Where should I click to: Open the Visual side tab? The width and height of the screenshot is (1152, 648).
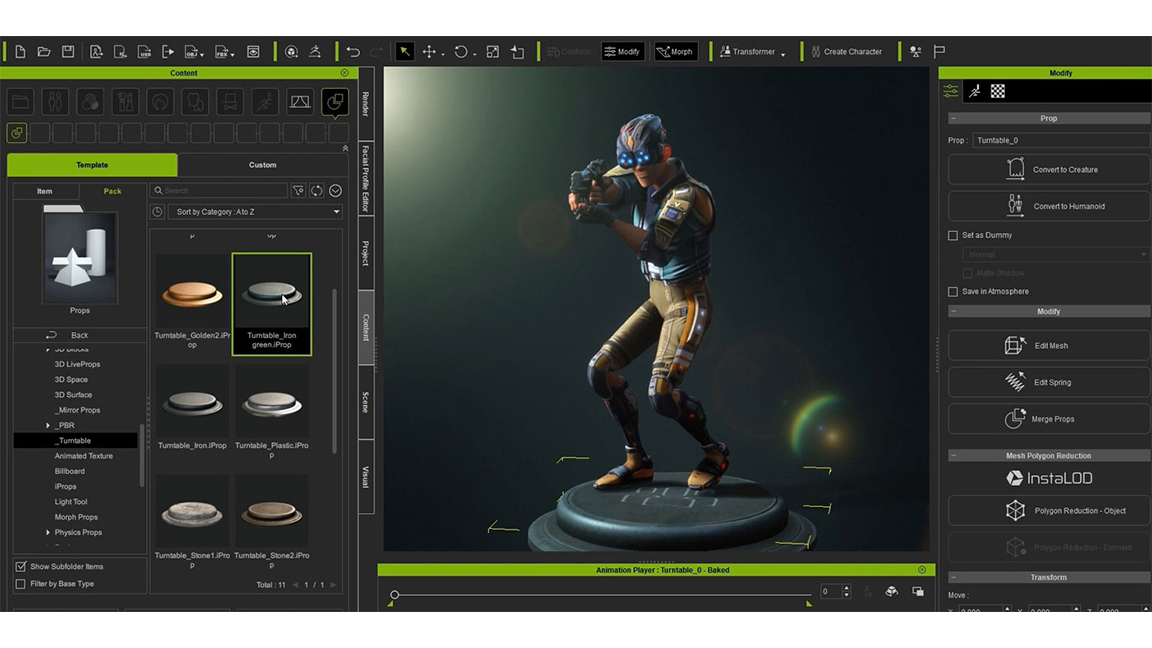pyautogui.click(x=366, y=477)
